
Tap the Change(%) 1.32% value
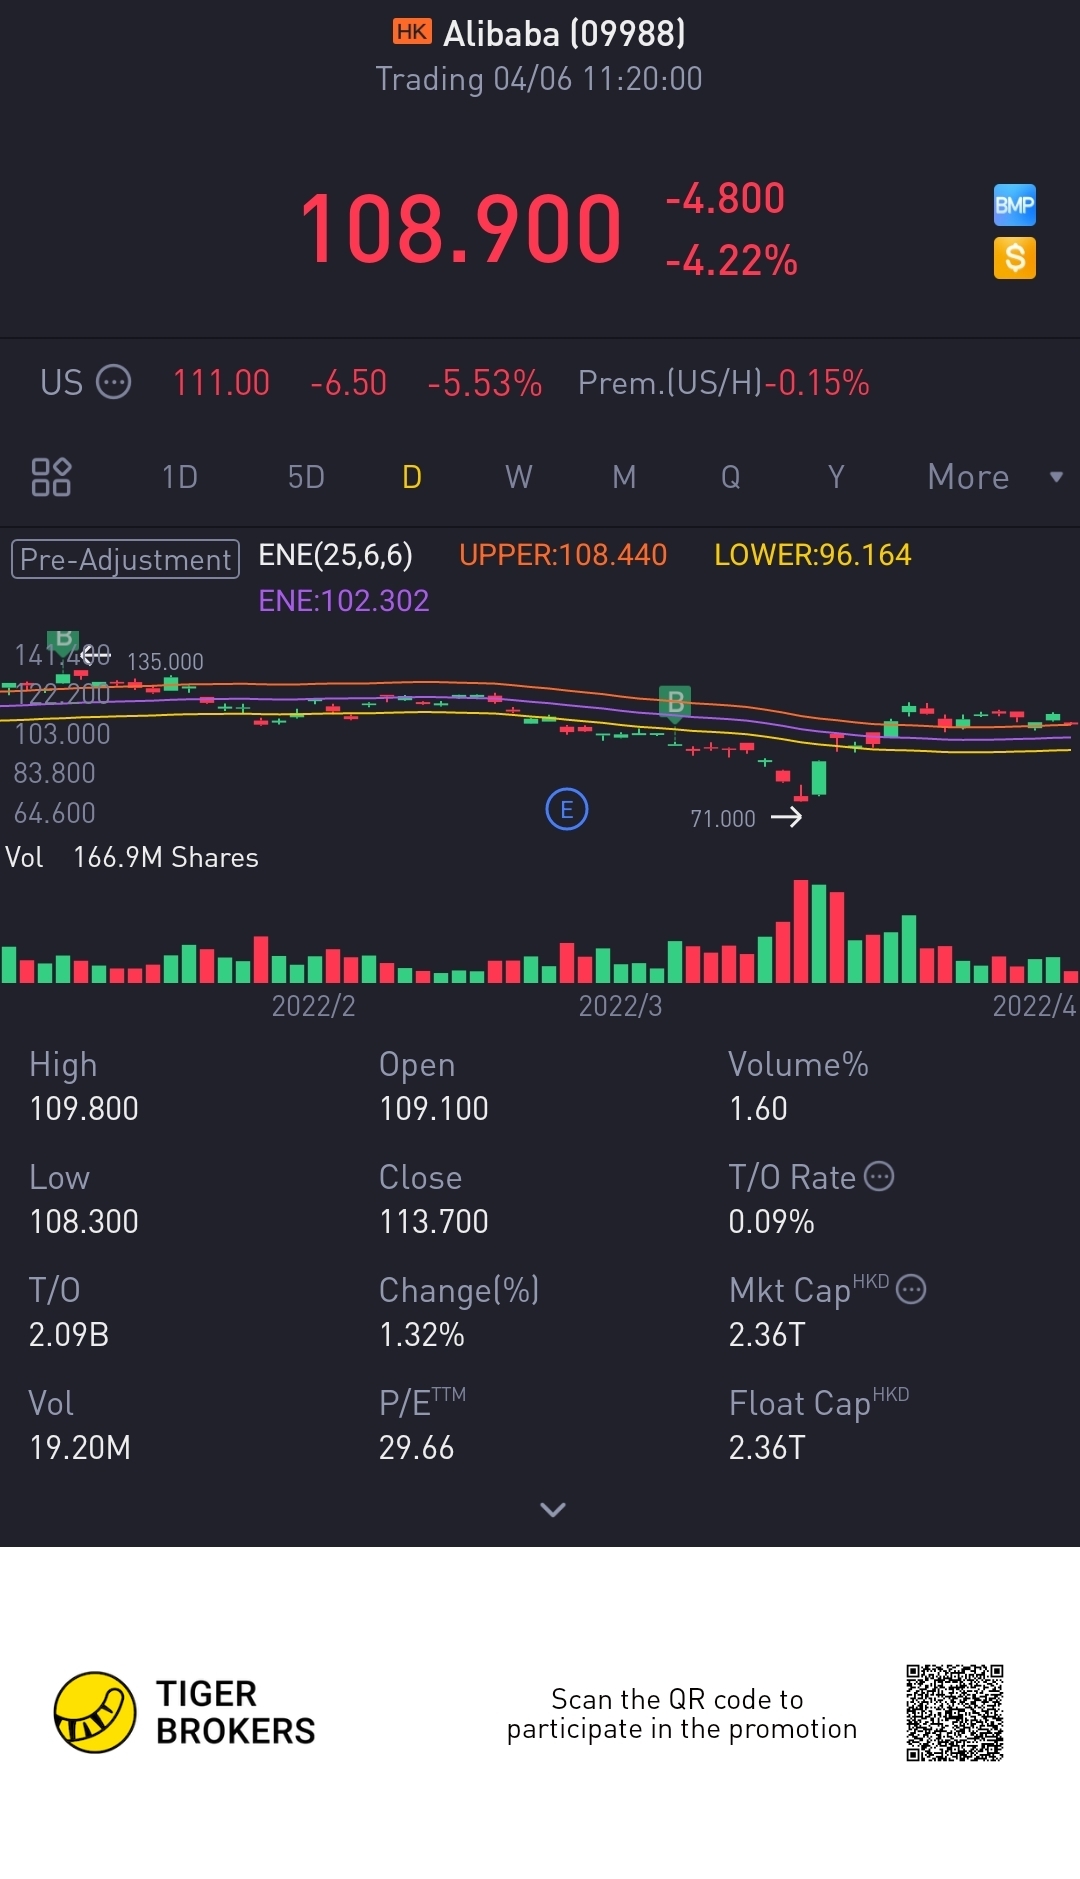coord(422,1334)
